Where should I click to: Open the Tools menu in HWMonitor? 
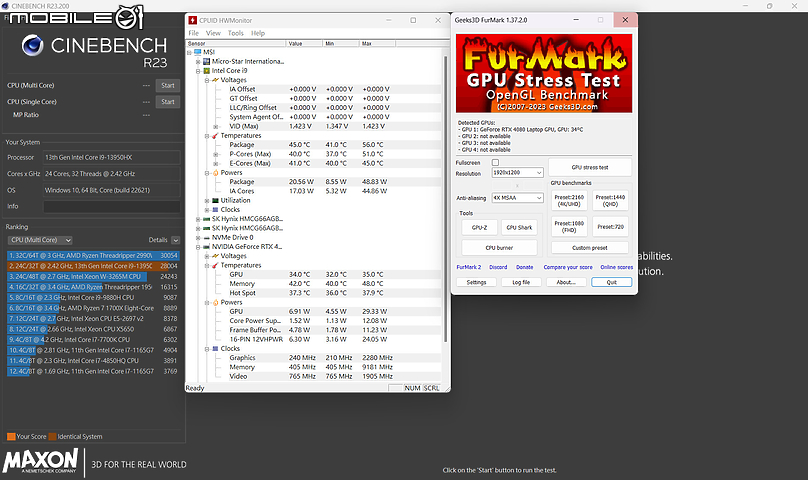(235, 33)
